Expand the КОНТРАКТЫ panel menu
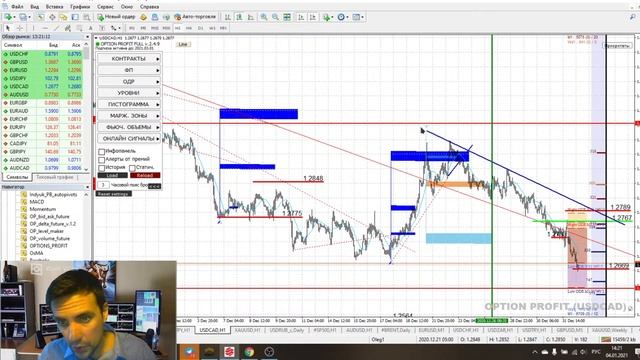 129,59
